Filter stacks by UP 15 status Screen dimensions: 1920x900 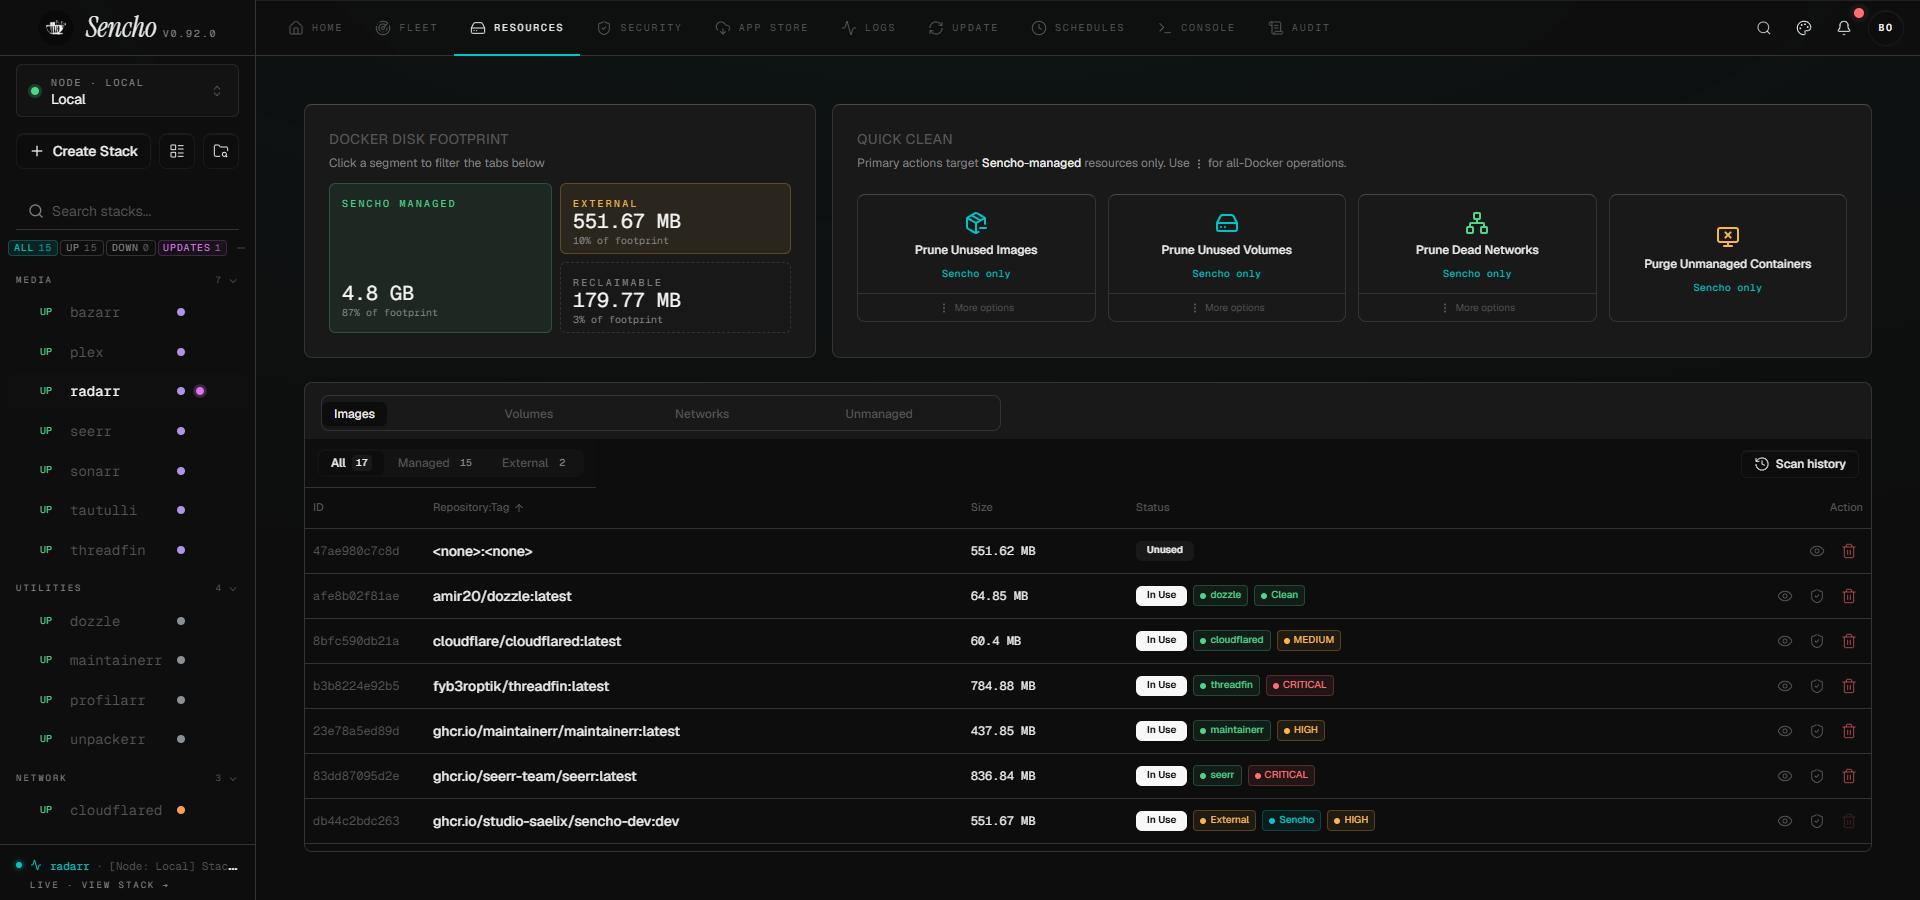click(x=82, y=248)
